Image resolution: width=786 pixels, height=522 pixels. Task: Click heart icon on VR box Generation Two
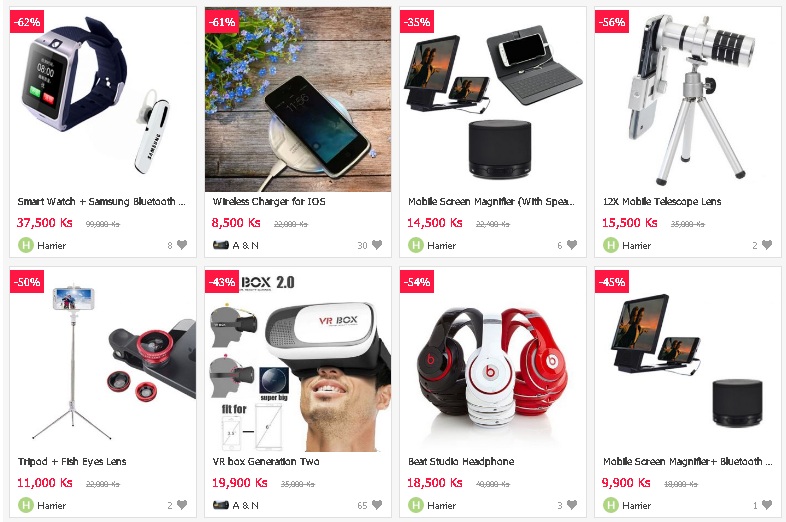377,505
